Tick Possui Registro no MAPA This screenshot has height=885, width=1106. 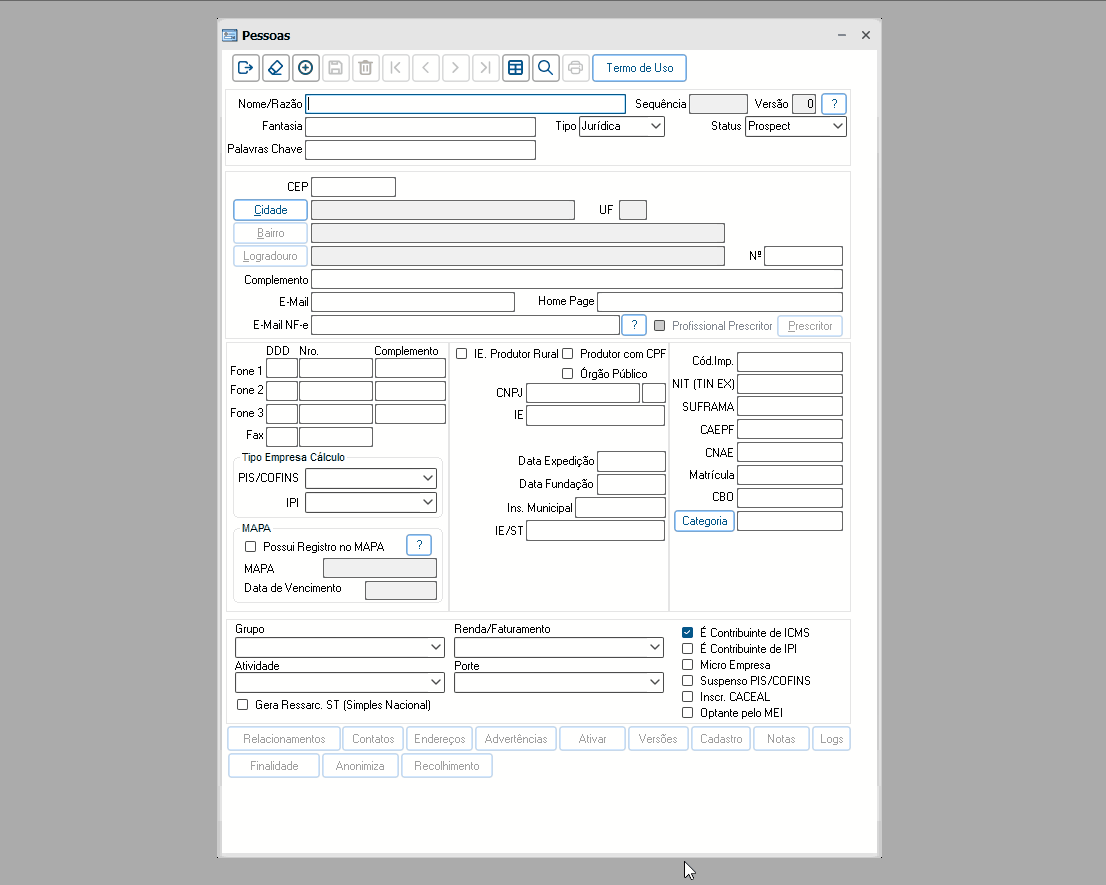(x=251, y=547)
